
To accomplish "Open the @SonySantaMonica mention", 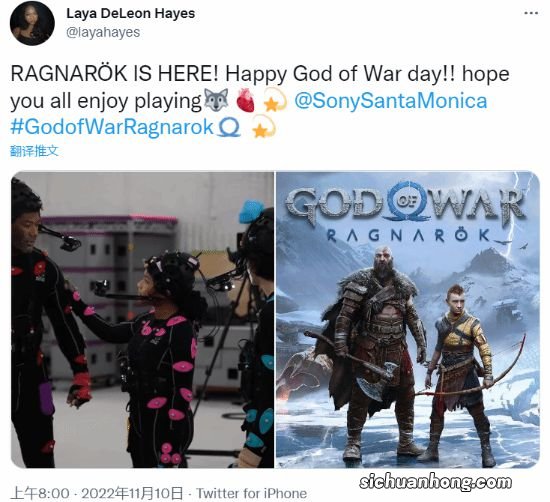I will coord(390,101).
